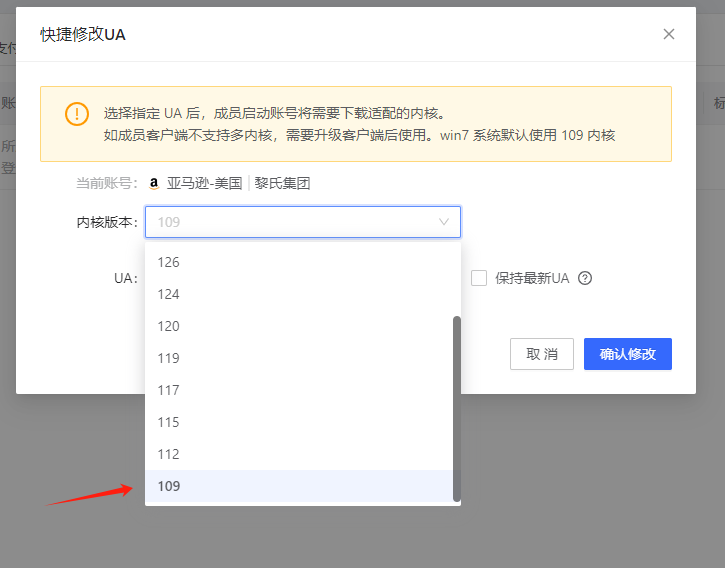Click the orange warning icon in the notice
The width and height of the screenshot is (725, 568).
click(x=77, y=113)
